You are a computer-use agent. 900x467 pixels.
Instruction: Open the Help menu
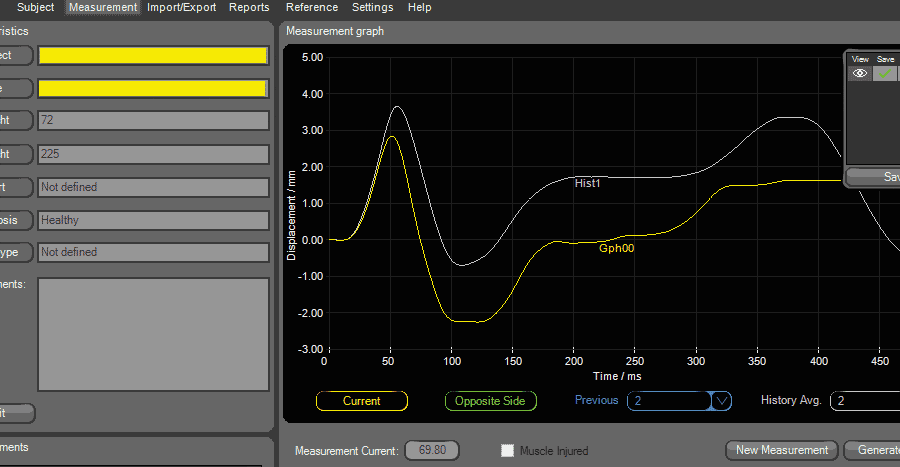(420, 7)
